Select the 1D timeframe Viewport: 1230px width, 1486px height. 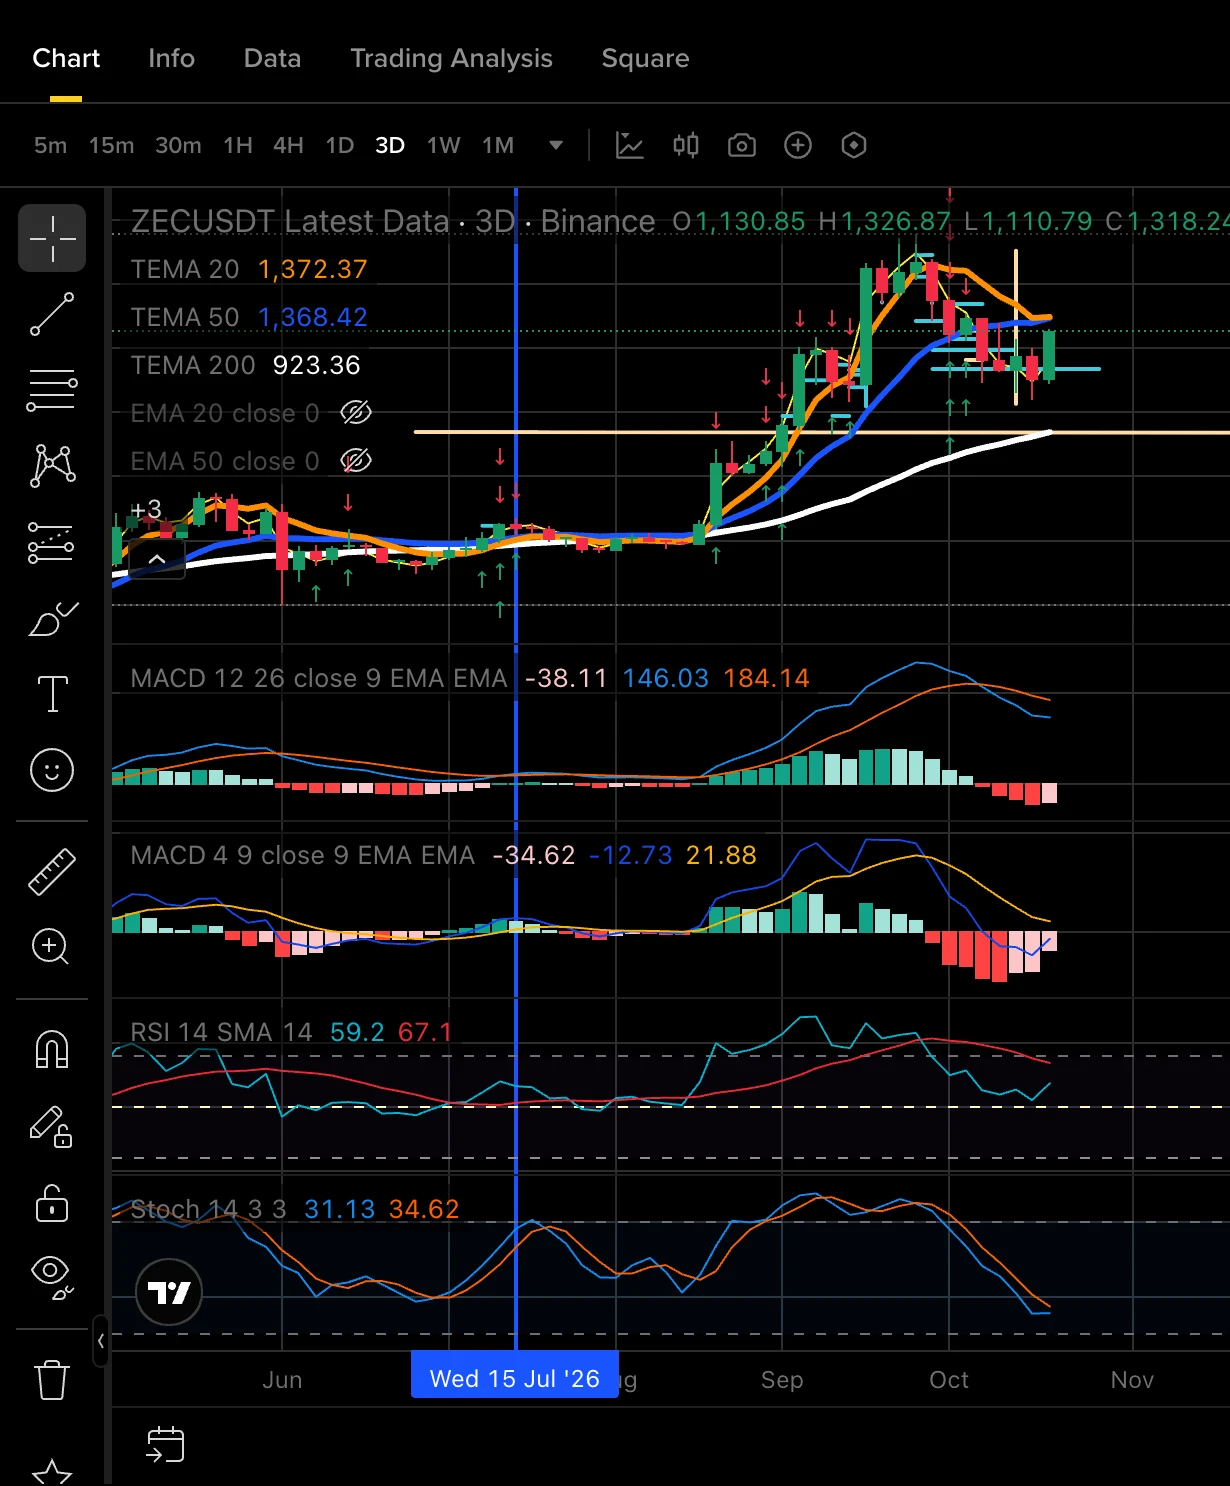tap(340, 146)
